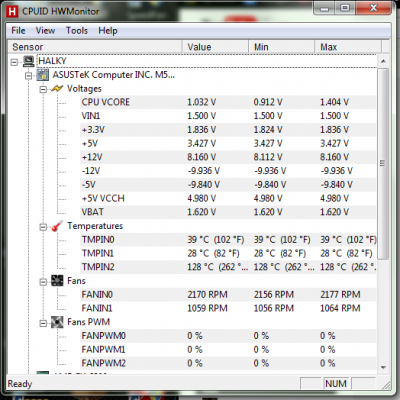Click the scrollbar up arrow
The width and height of the screenshot is (400, 400).
point(383,61)
